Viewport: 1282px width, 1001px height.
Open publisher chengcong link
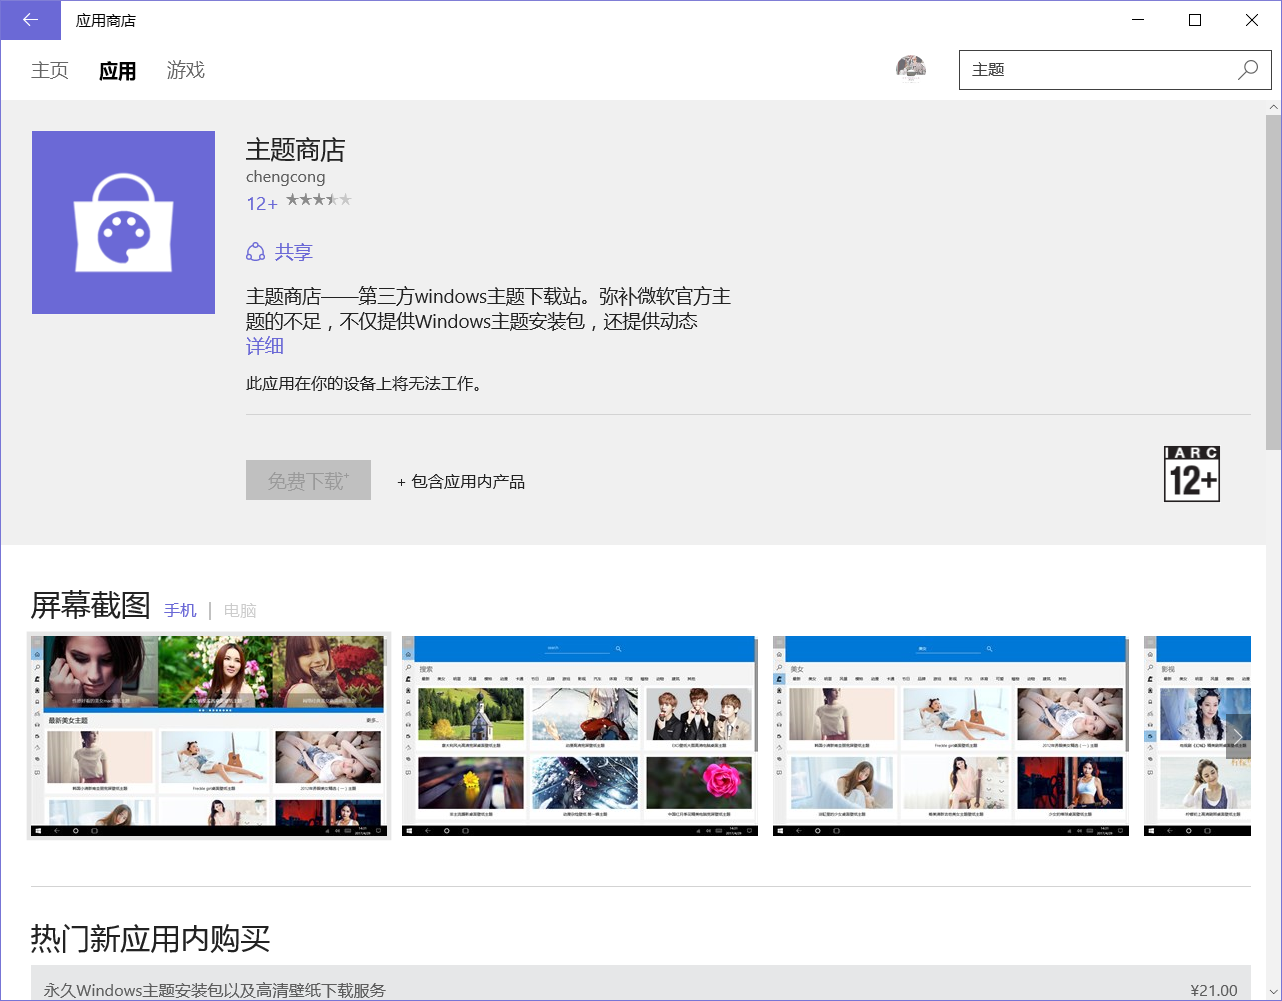pyautogui.click(x=286, y=177)
